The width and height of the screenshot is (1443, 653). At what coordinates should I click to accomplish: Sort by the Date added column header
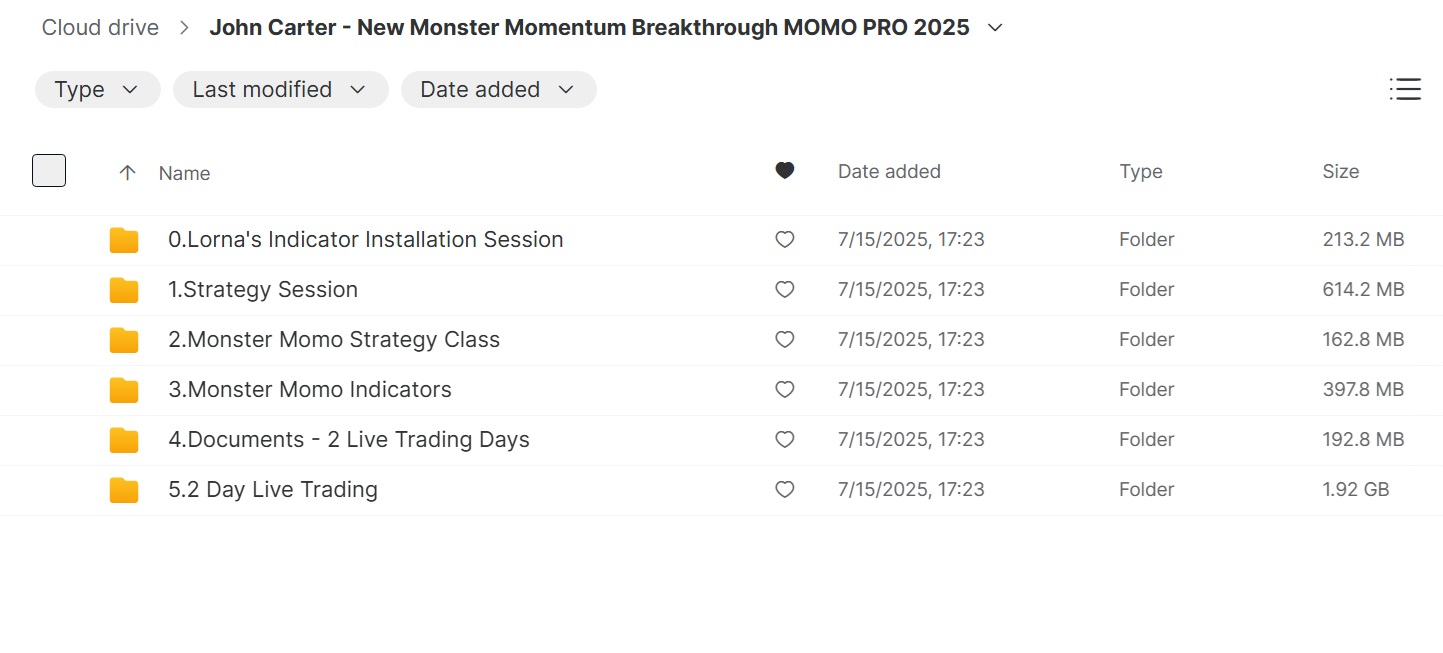[889, 172]
